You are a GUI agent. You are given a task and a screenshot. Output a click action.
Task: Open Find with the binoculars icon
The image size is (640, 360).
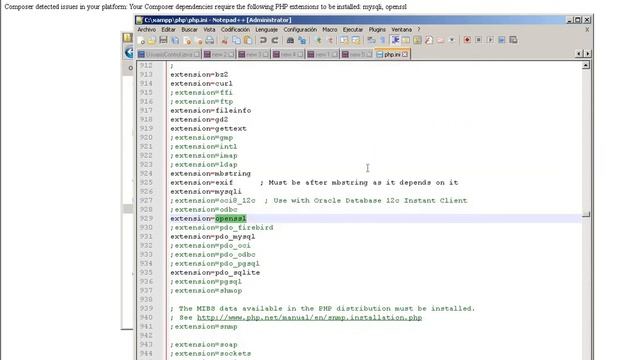pos(290,40)
